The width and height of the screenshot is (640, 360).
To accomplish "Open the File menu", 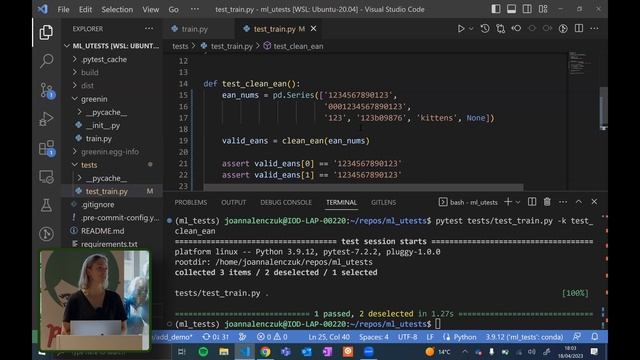I will [x=63, y=9].
